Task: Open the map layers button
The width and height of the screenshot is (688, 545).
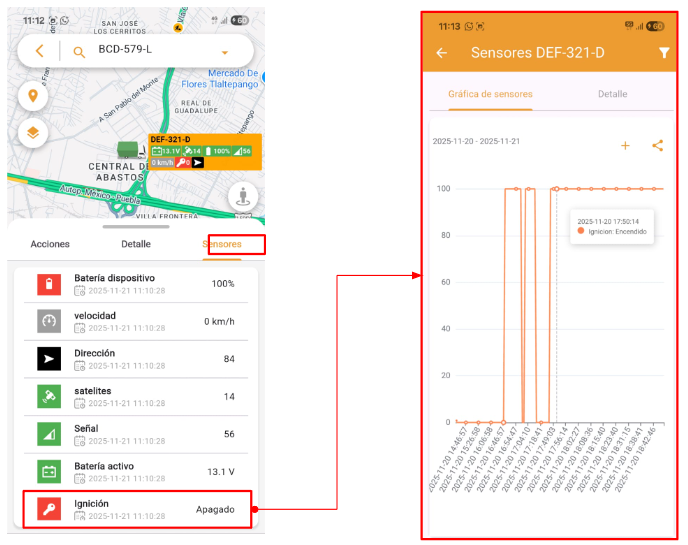Action: point(33,133)
